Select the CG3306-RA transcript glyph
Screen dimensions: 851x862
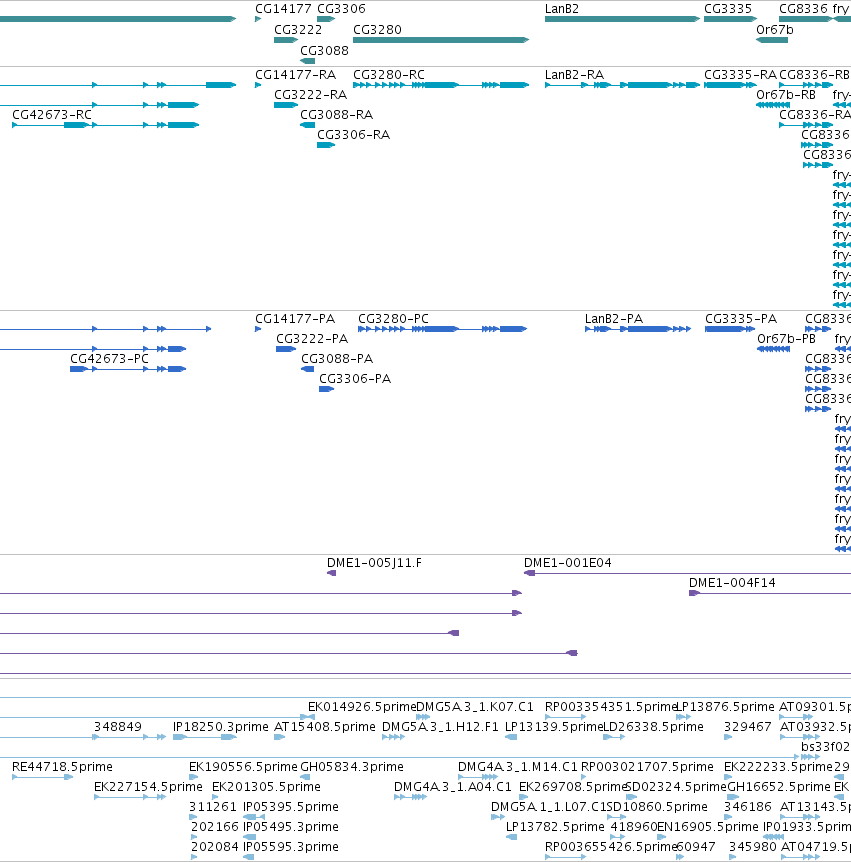(326, 145)
